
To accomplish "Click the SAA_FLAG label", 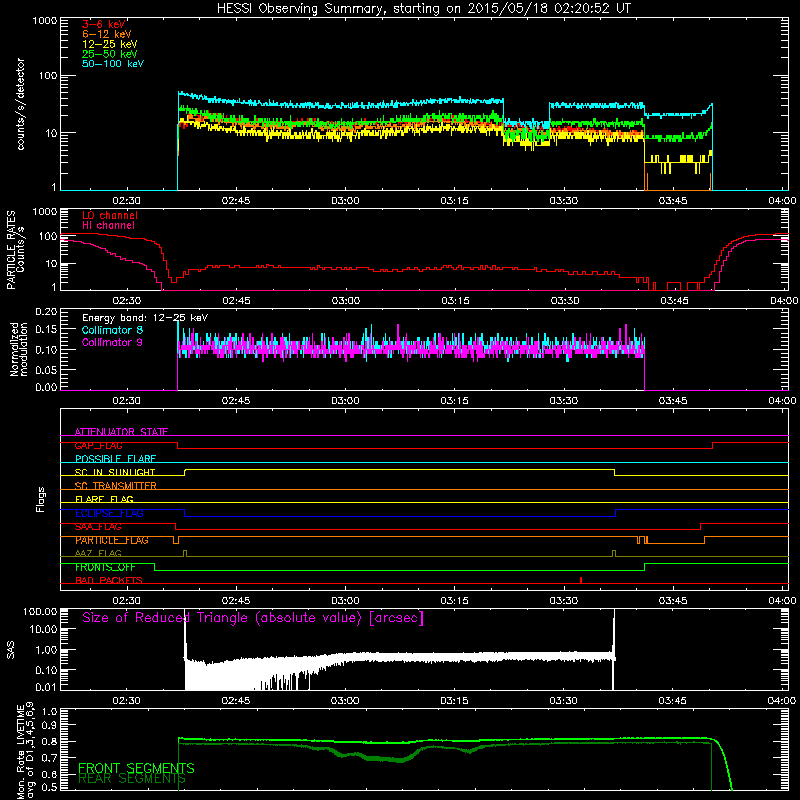I will point(98,527).
